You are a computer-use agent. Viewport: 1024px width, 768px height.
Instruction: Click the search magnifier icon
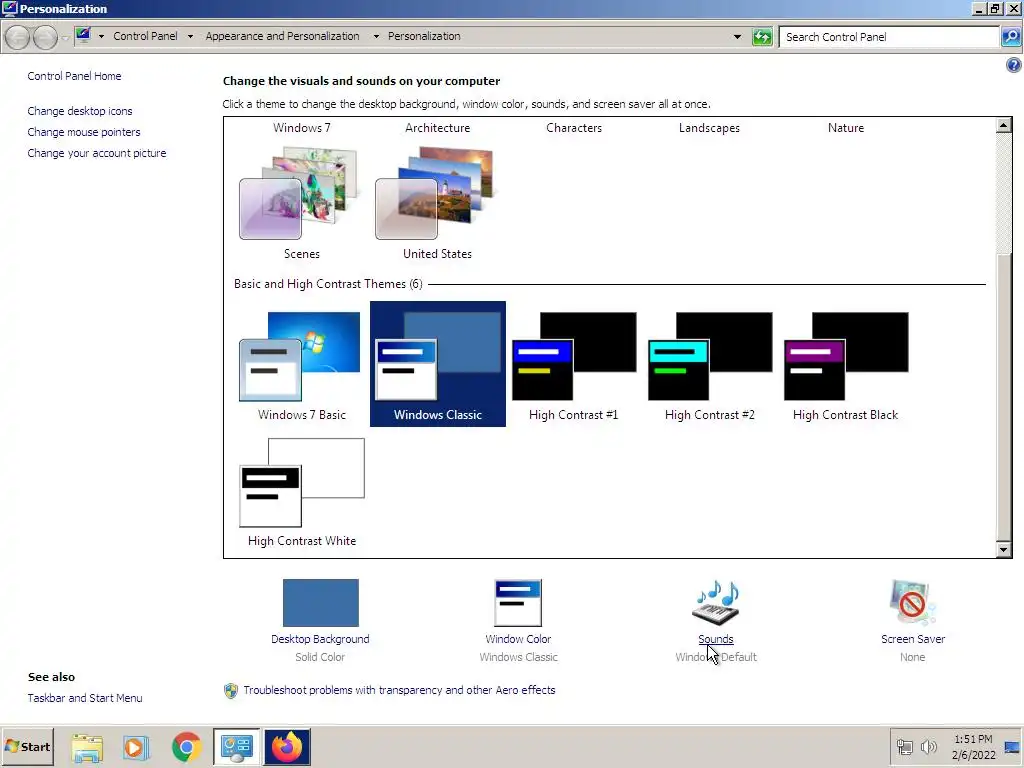(1010, 37)
